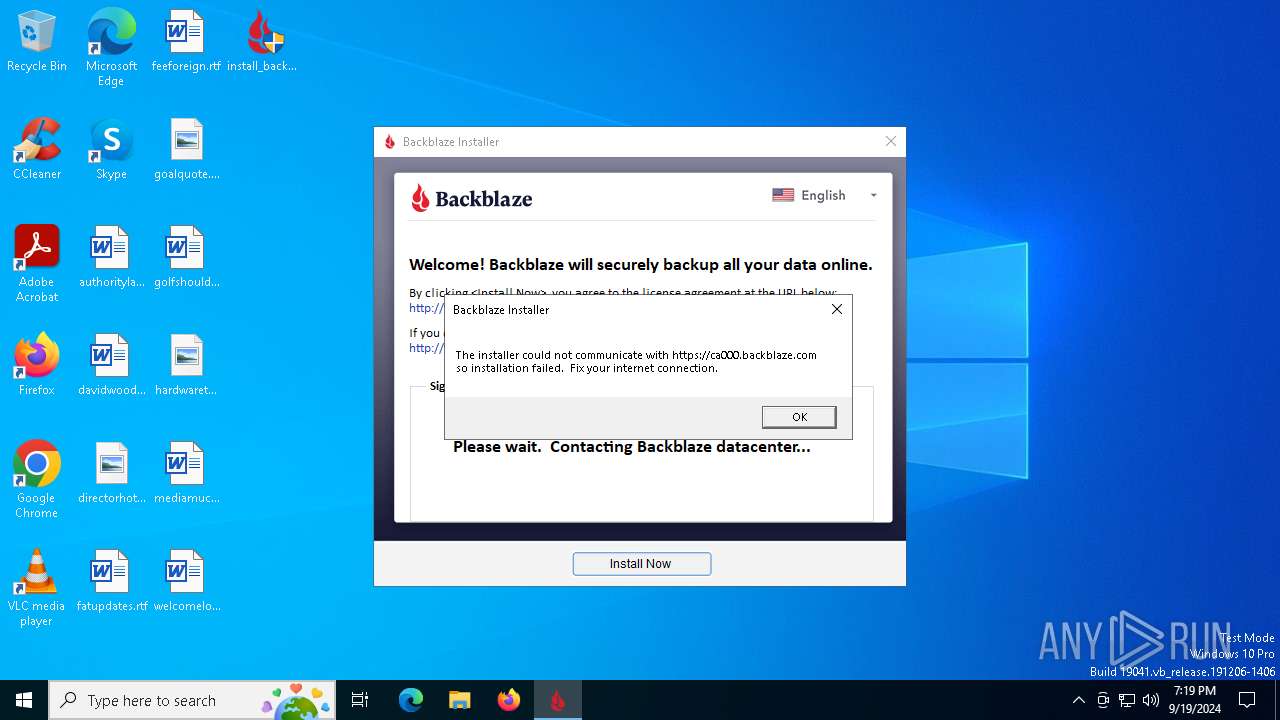Viewport: 1280px width, 720px height.
Task: Open VLC media player desktop shortcut
Action: (x=37, y=588)
